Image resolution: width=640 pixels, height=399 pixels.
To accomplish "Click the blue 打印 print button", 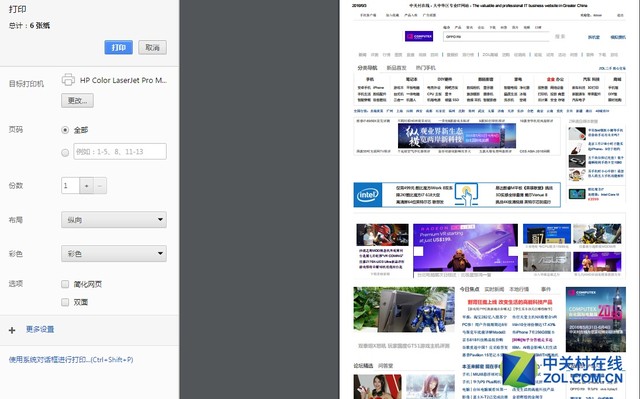I will (x=118, y=47).
